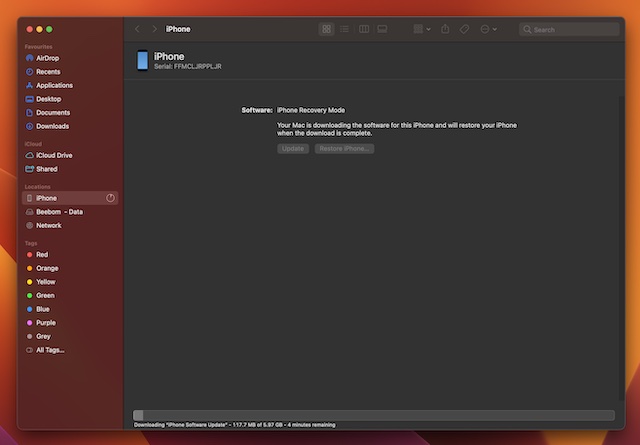640x445 pixels.
Task: Switch to column view
Action: click(364, 29)
